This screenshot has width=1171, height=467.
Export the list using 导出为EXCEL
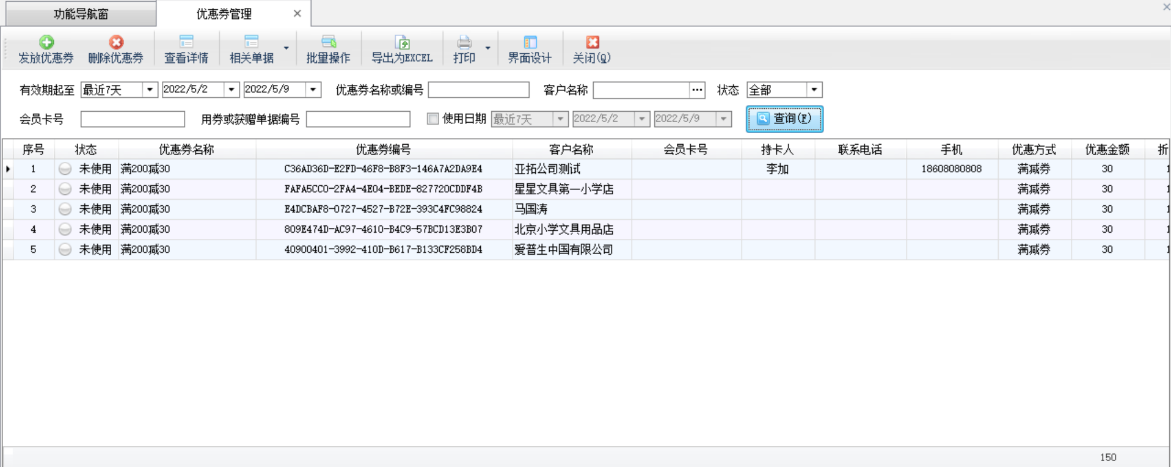(402, 42)
